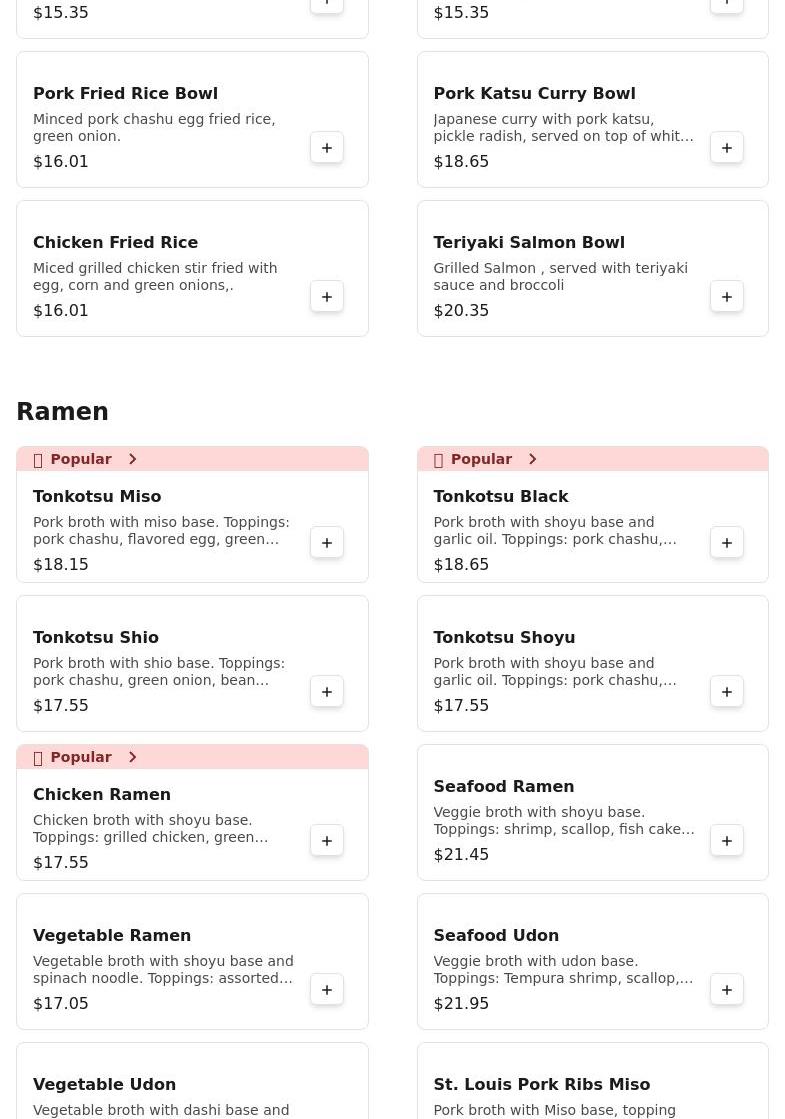Add Chicken Ramen to order
The height and width of the screenshot is (1119, 785).
click(327, 841)
